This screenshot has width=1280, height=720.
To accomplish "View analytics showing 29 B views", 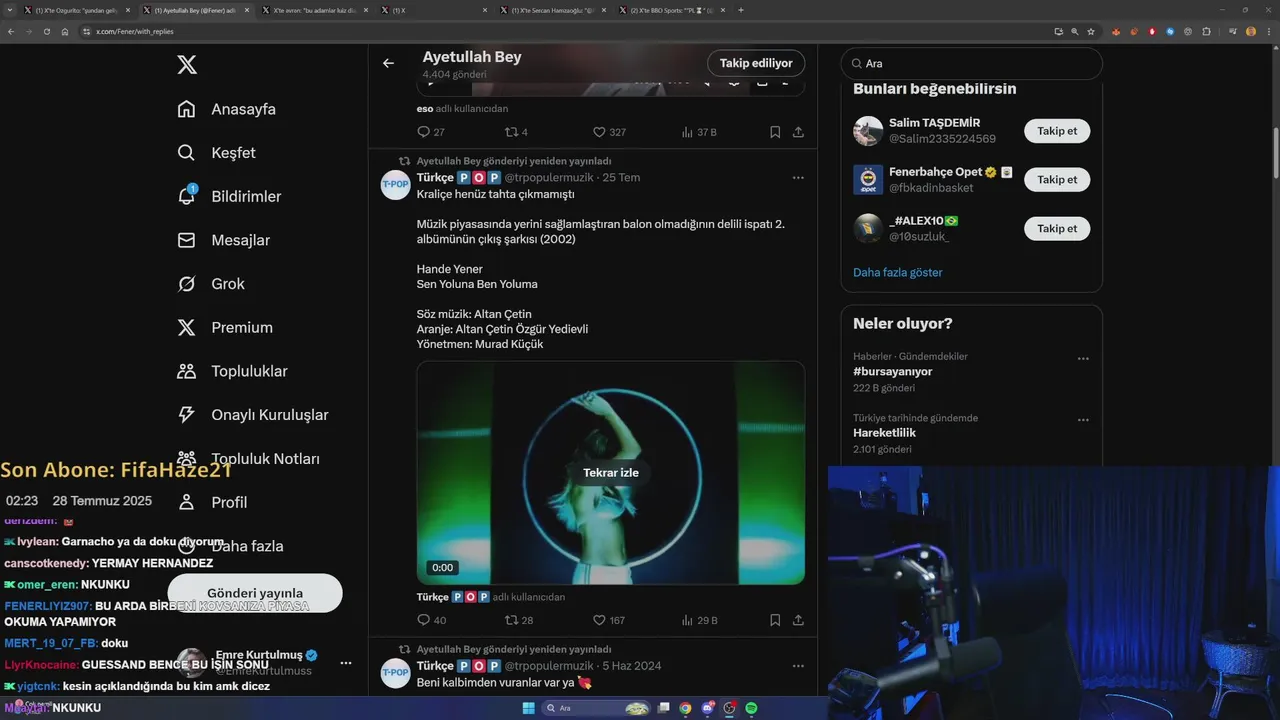I will pos(699,620).
